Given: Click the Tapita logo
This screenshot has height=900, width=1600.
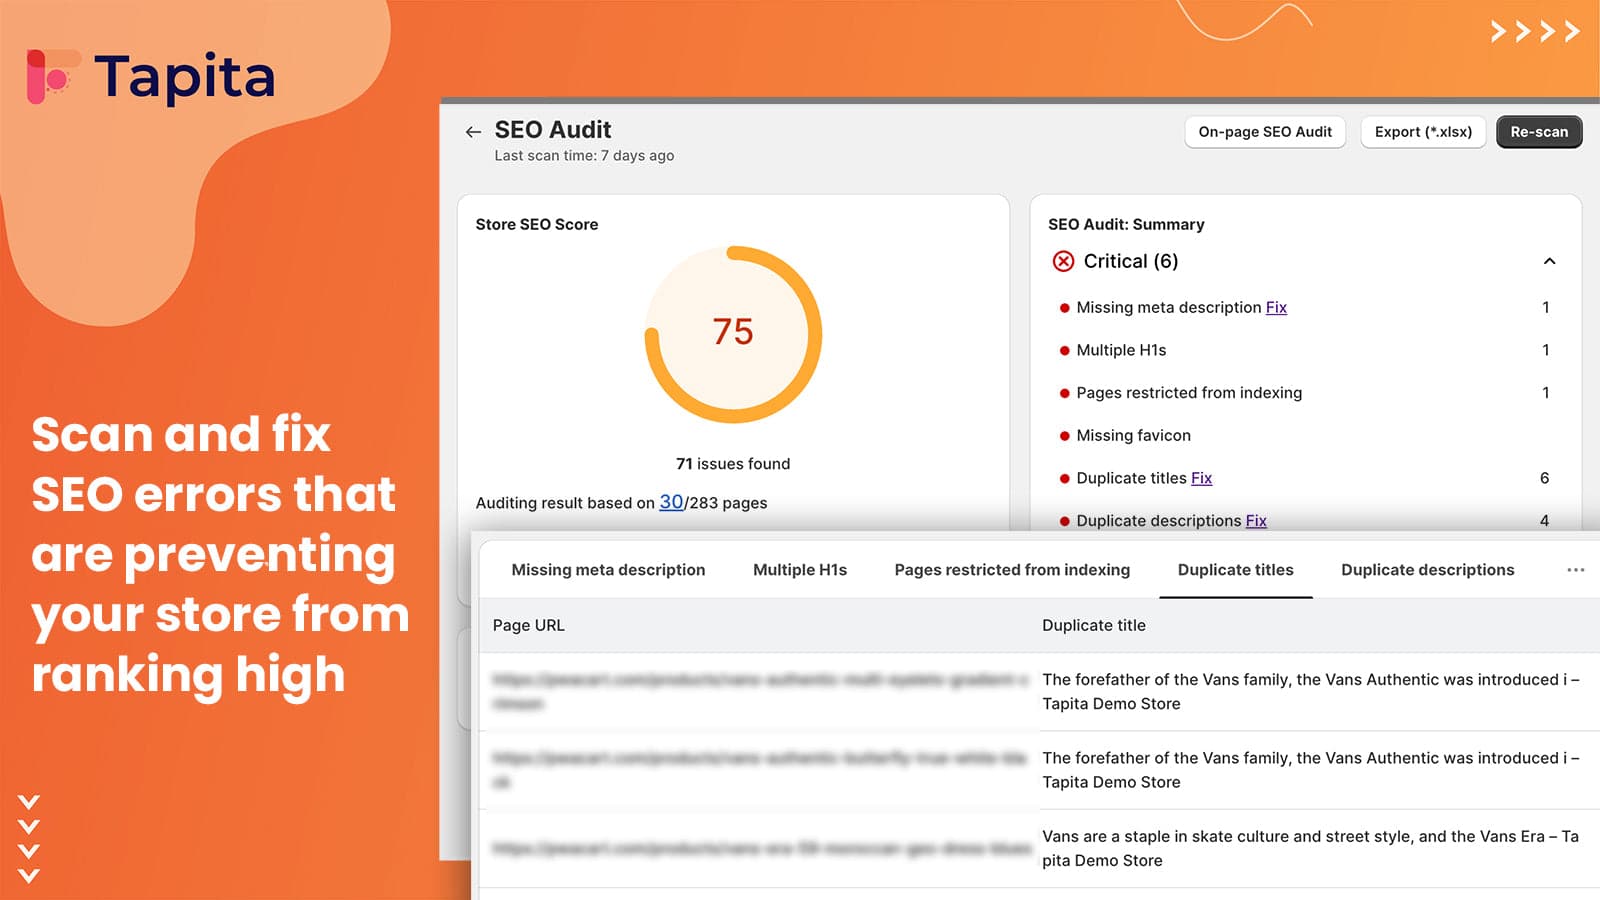Looking at the screenshot, I should [x=150, y=73].
